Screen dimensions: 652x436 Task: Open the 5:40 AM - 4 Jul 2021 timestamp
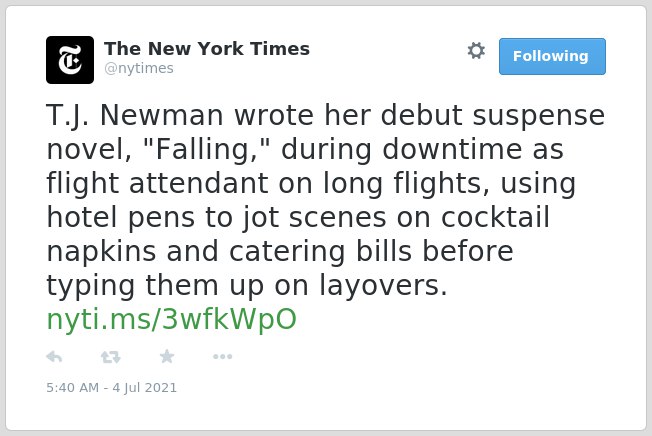pos(111,388)
